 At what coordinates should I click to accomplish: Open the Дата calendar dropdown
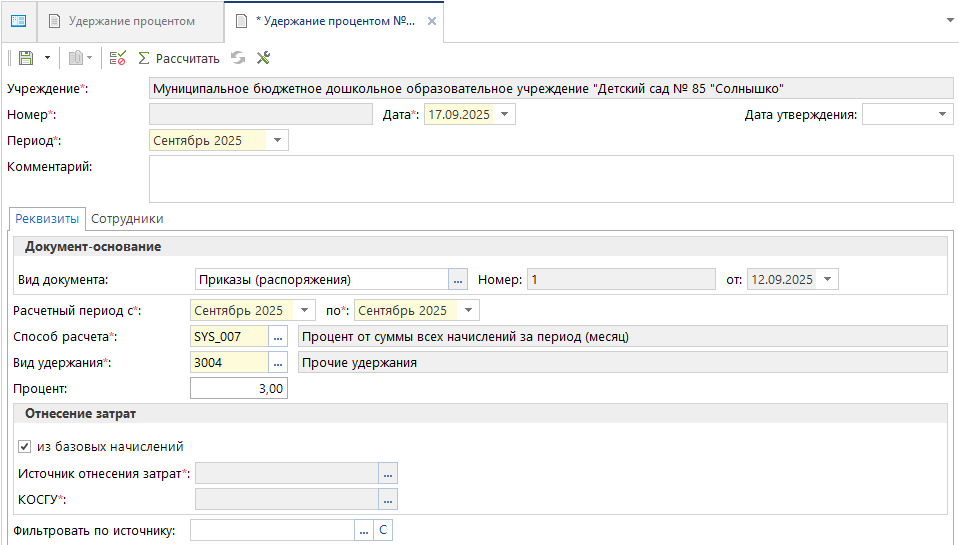click(505, 115)
